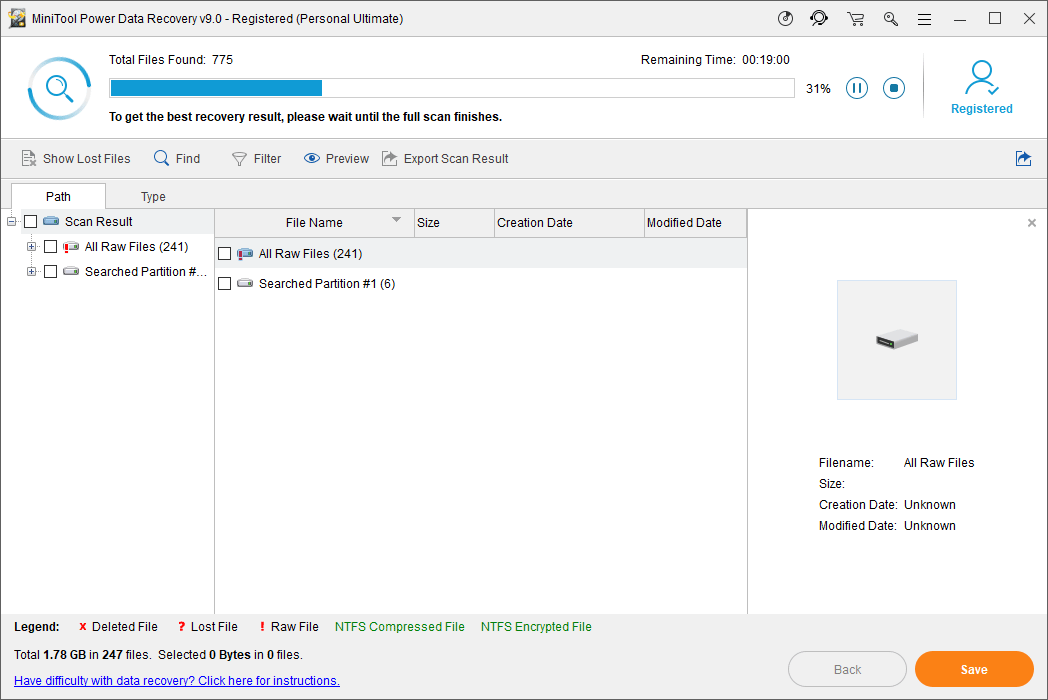
Task: Expand the All Raw Files tree node
Action: pyautogui.click(x=31, y=246)
